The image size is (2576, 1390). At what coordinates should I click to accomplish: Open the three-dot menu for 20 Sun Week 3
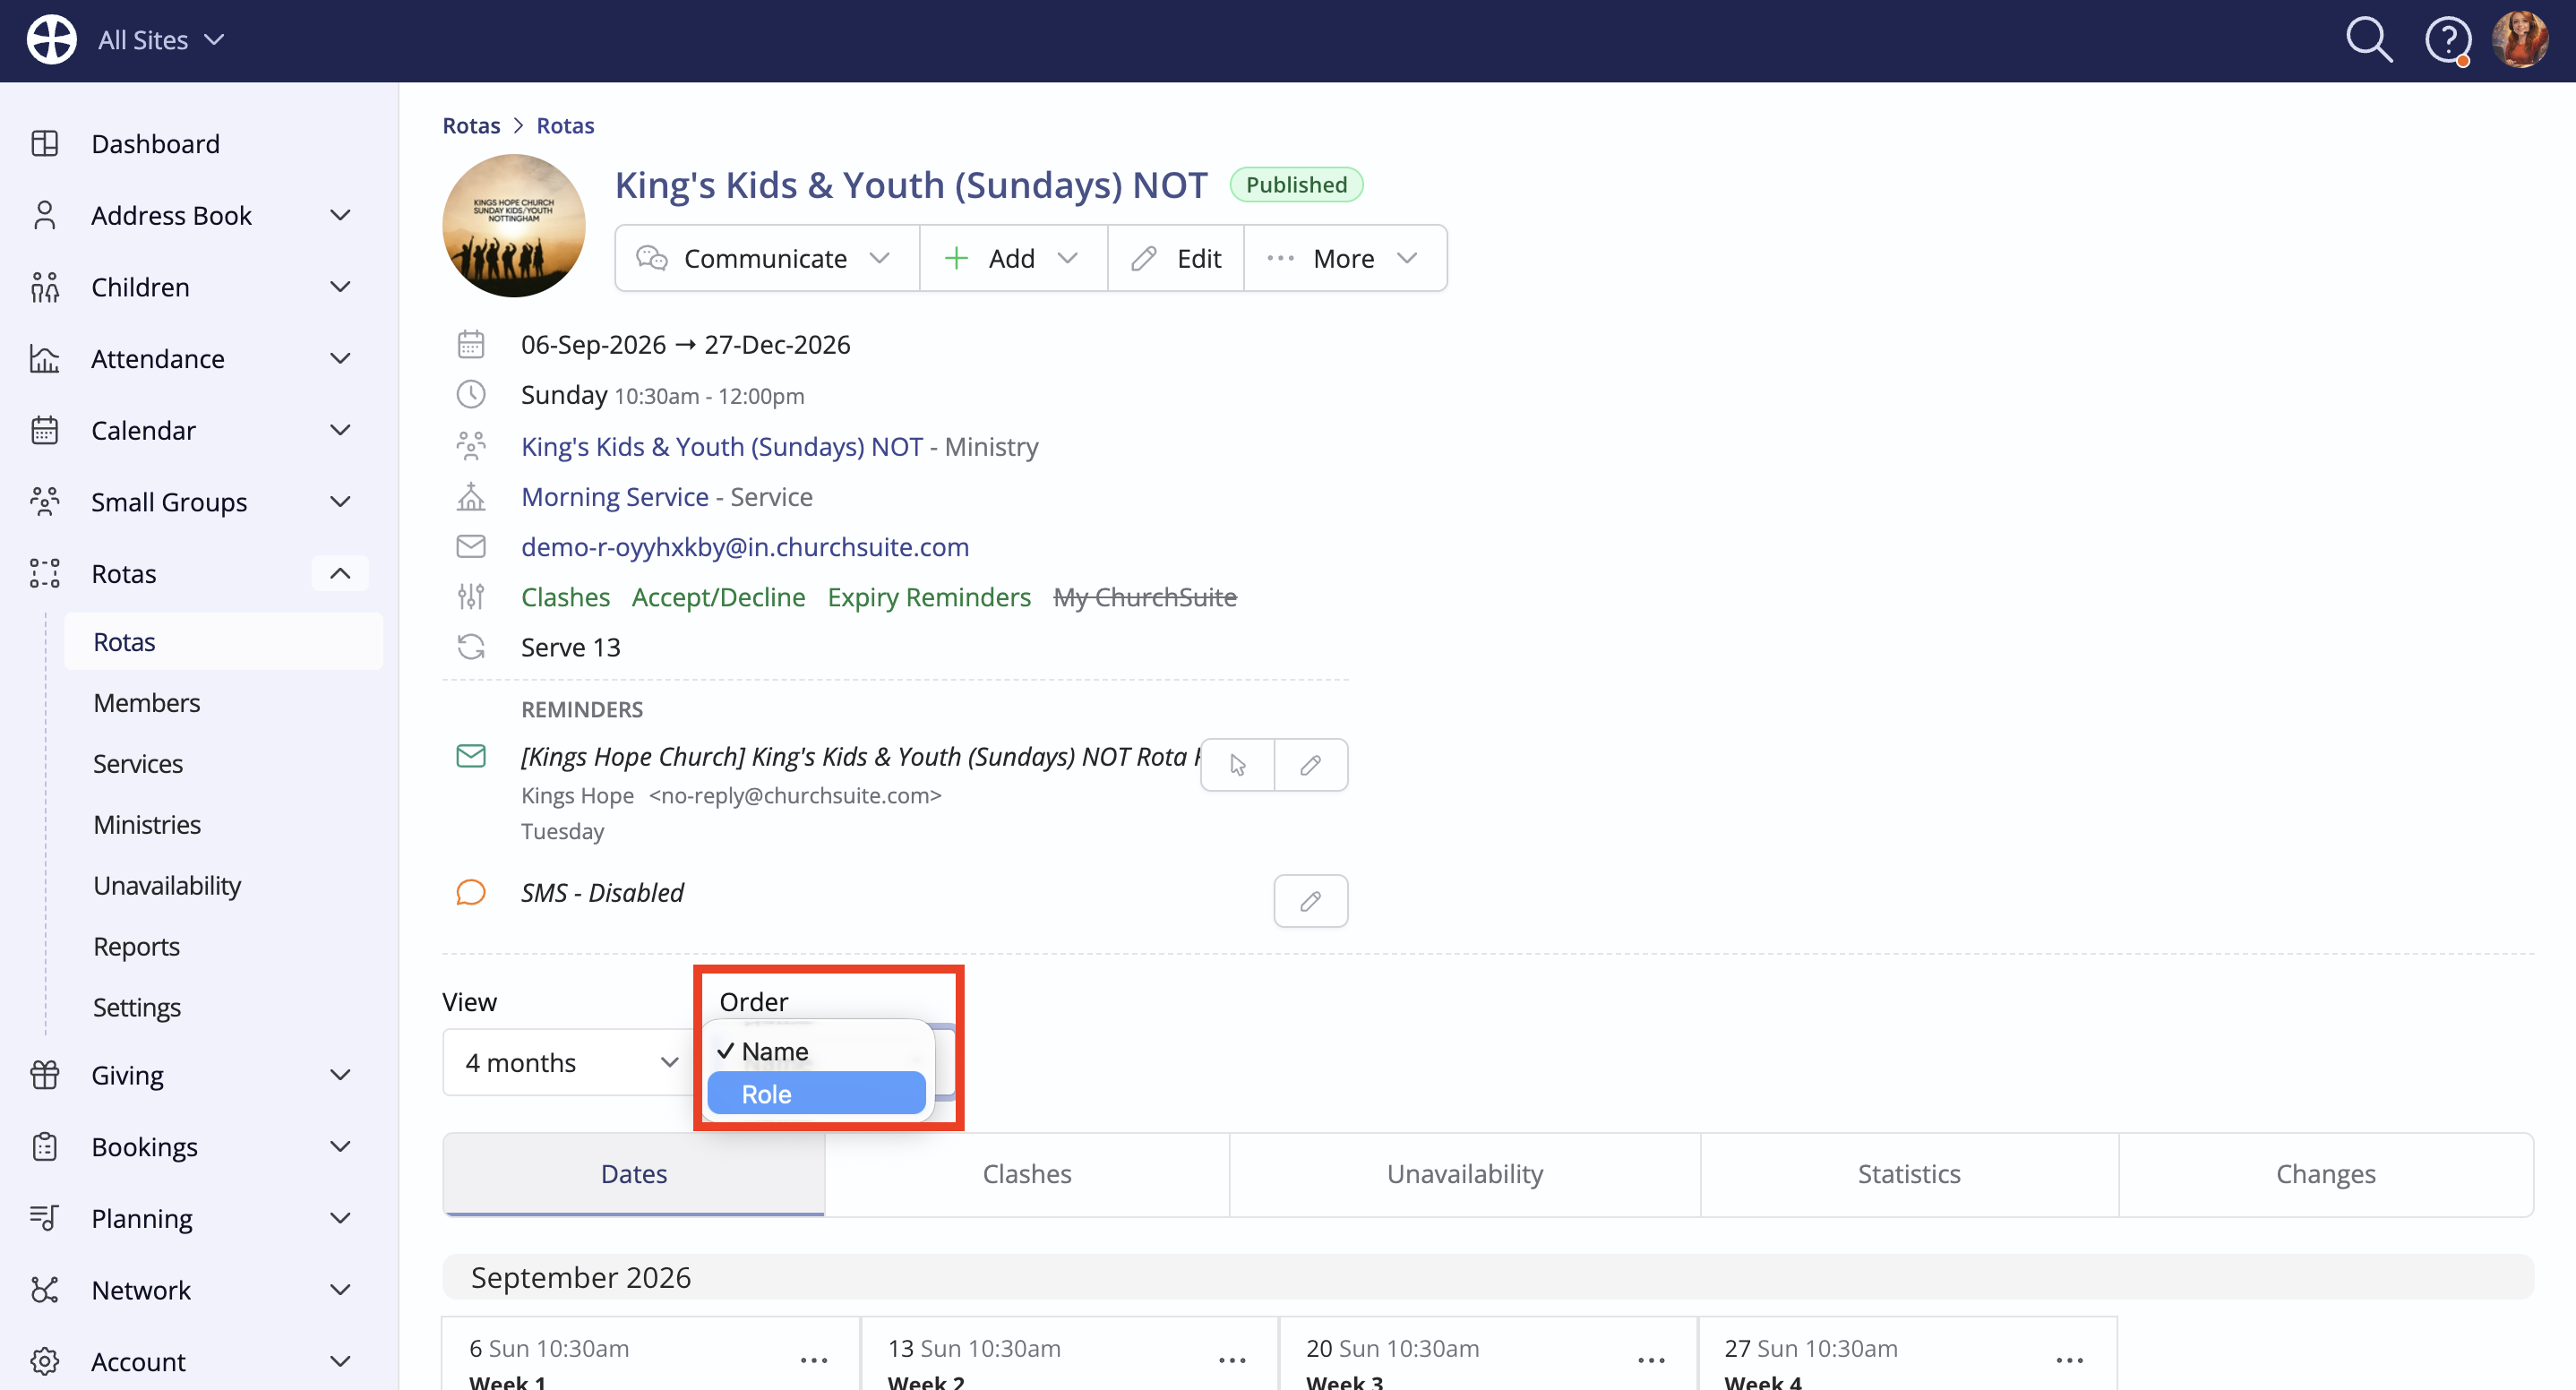coord(1651,1359)
